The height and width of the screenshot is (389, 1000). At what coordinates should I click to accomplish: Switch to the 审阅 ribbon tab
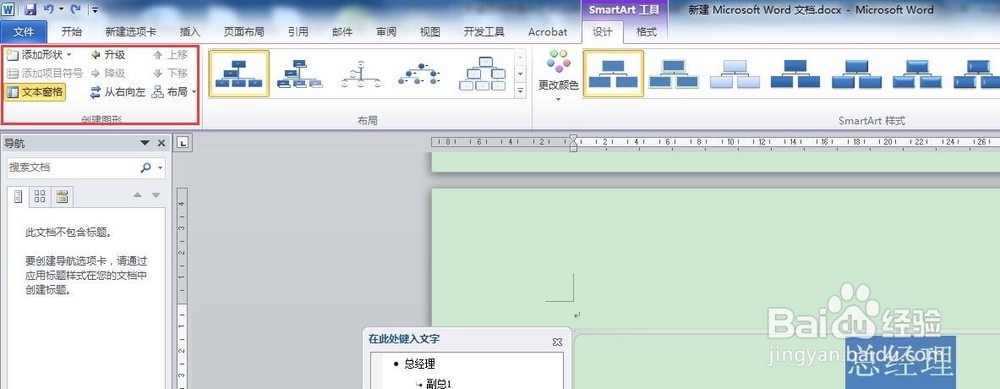[x=386, y=32]
